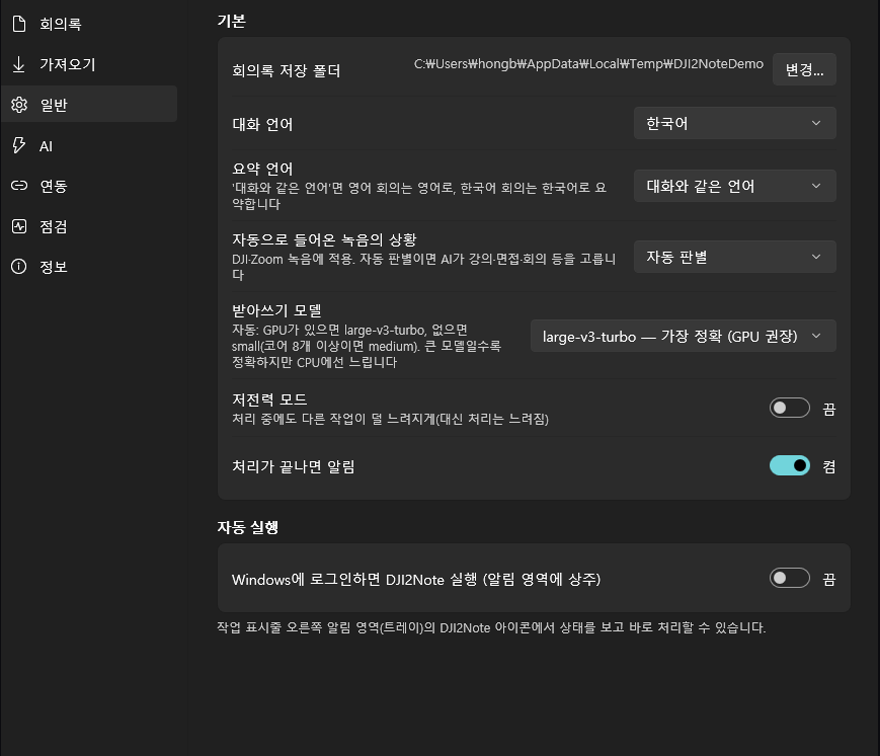Select the 일반 sidebar page

(89, 104)
